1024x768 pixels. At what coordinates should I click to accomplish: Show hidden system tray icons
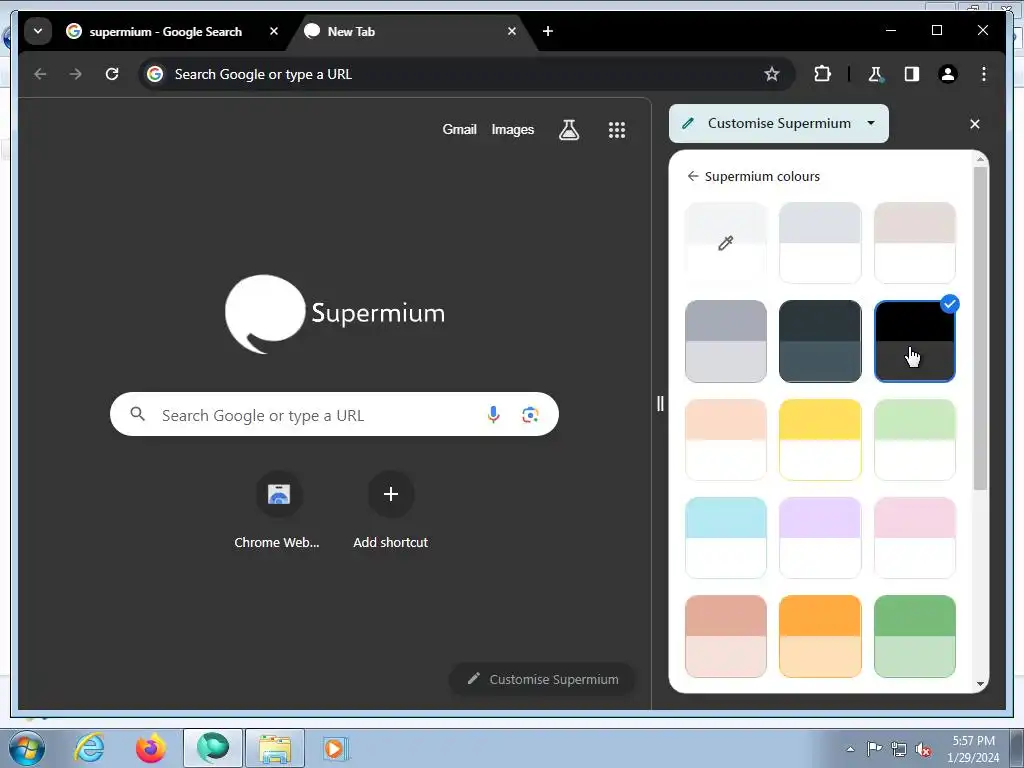[850, 749]
